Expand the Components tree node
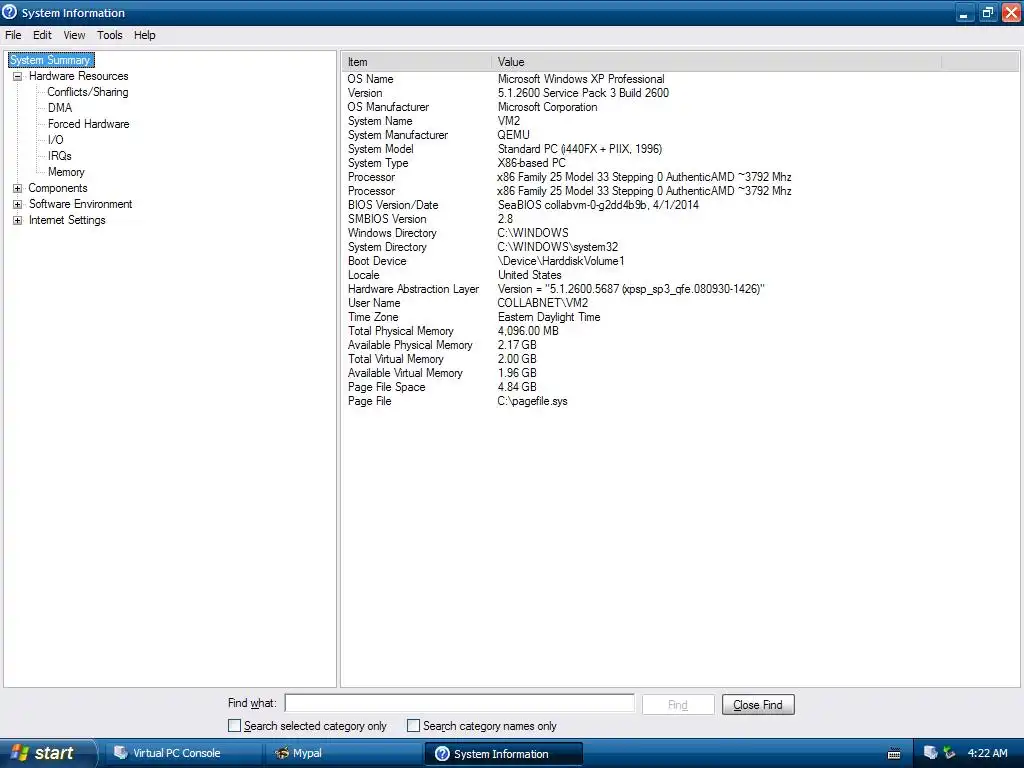 [18, 188]
